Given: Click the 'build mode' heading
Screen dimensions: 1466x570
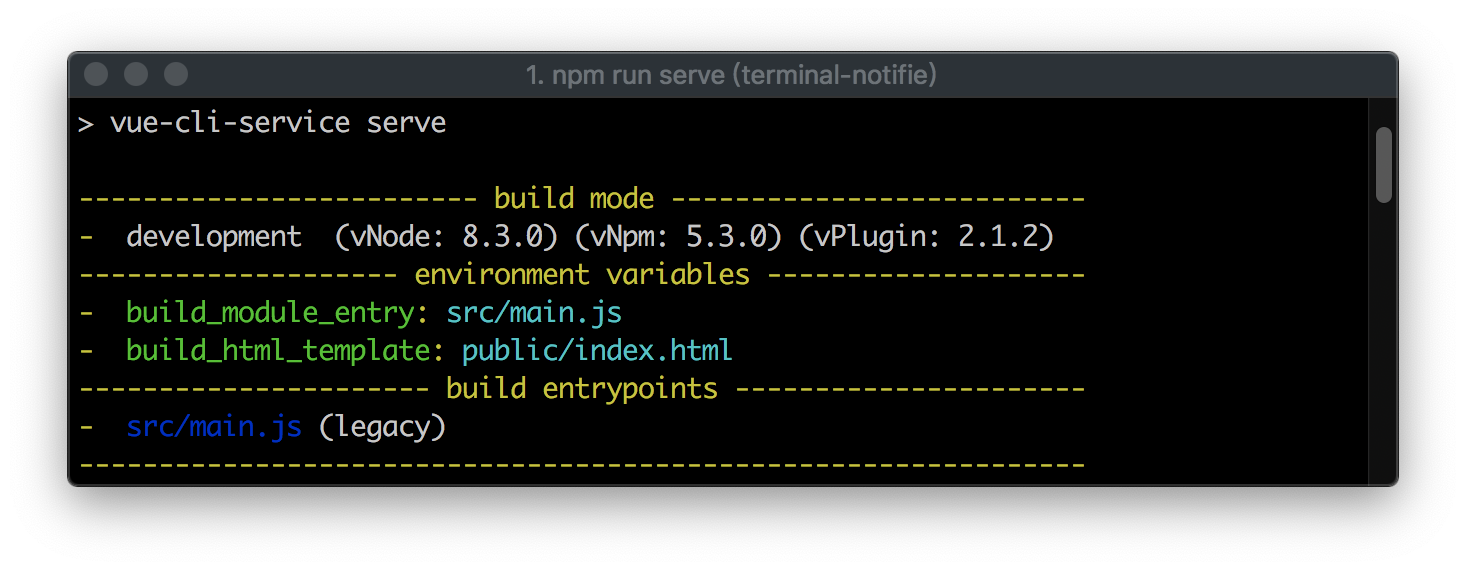Looking at the screenshot, I should pyautogui.click(x=574, y=198).
